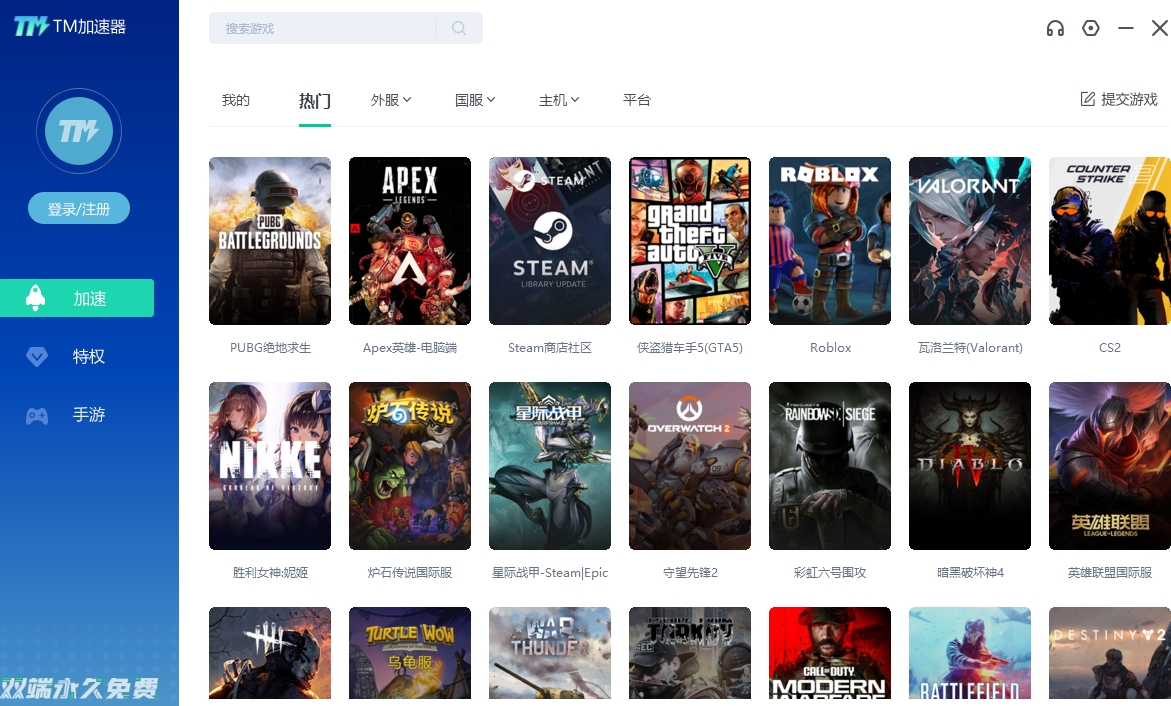Open the Destiny 2 cover
This screenshot has width=1171, height=706.
(x=1110, y=653)
